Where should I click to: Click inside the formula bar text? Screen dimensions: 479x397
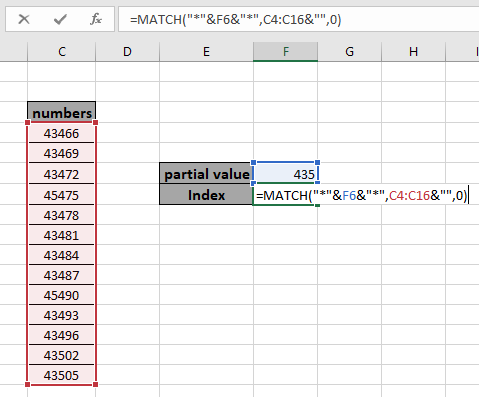click(x=235, y=20)
